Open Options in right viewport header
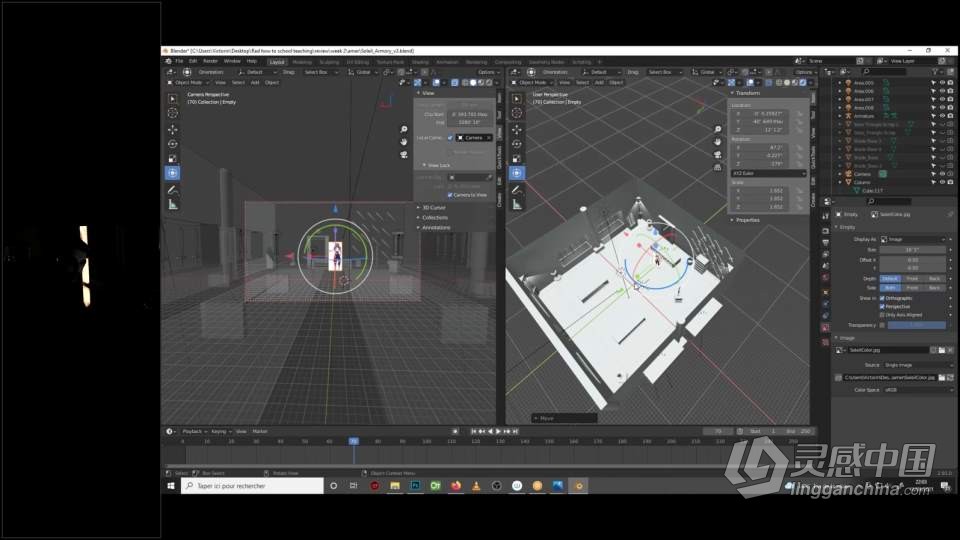 coord(804,72)
